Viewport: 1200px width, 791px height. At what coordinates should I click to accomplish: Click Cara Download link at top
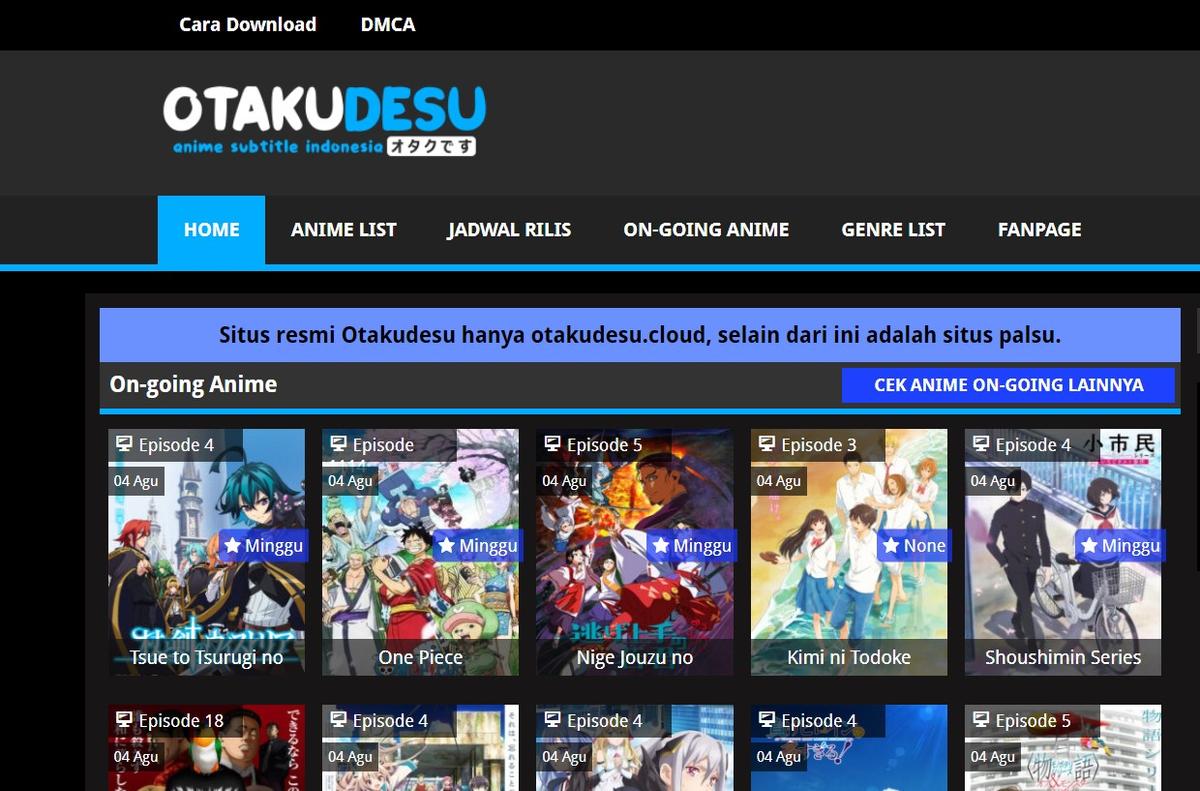247,25
